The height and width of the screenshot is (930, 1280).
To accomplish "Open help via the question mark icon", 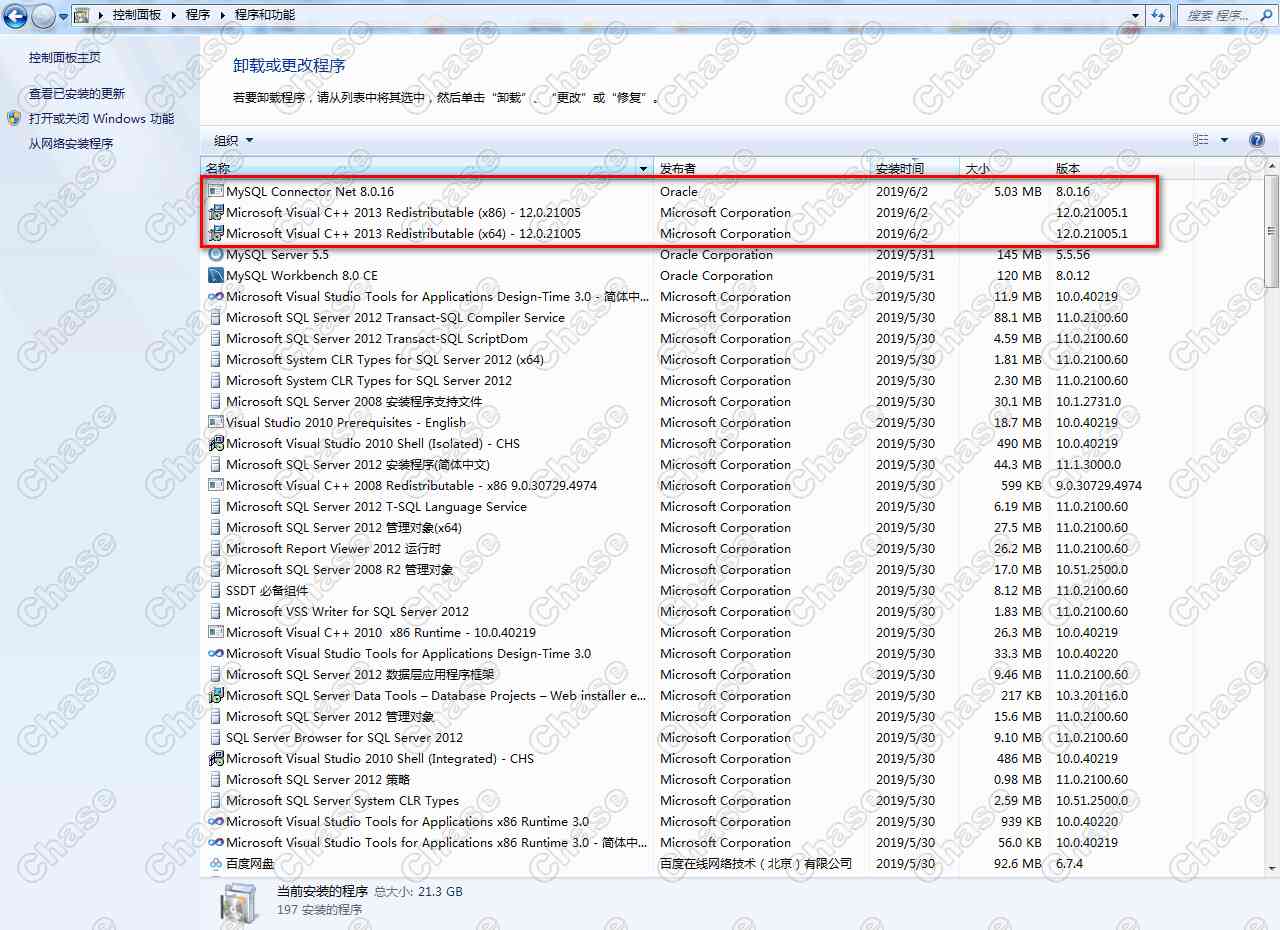I will coord(1257,140).
